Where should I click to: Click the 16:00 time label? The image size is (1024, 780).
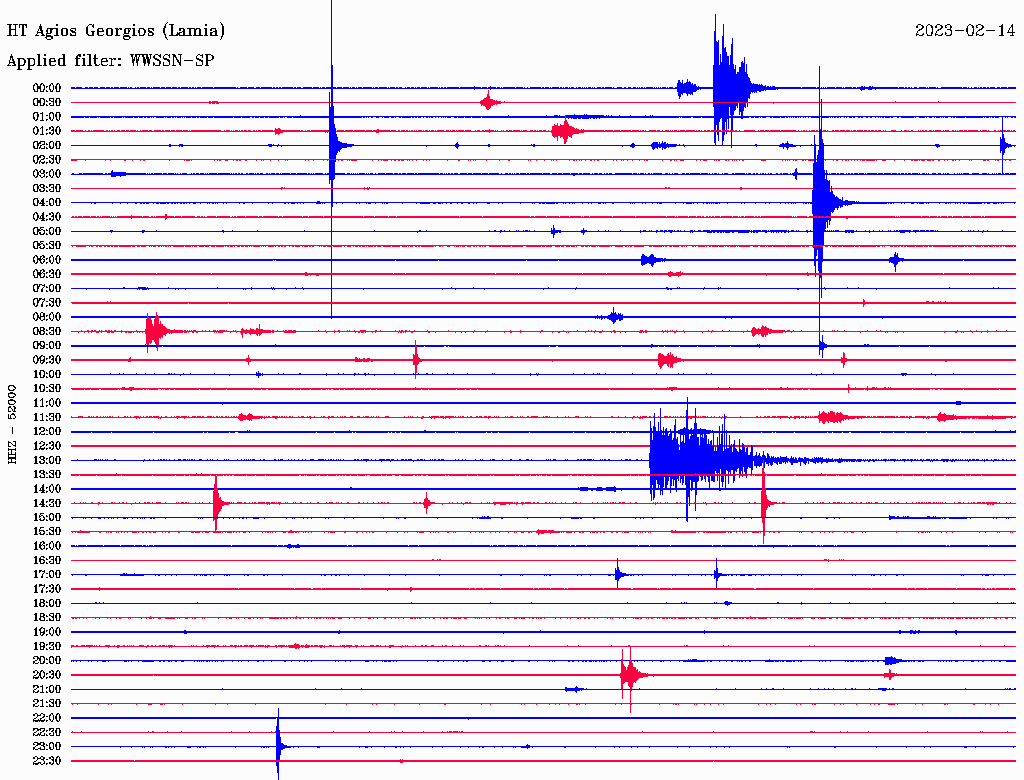point(47,547)
